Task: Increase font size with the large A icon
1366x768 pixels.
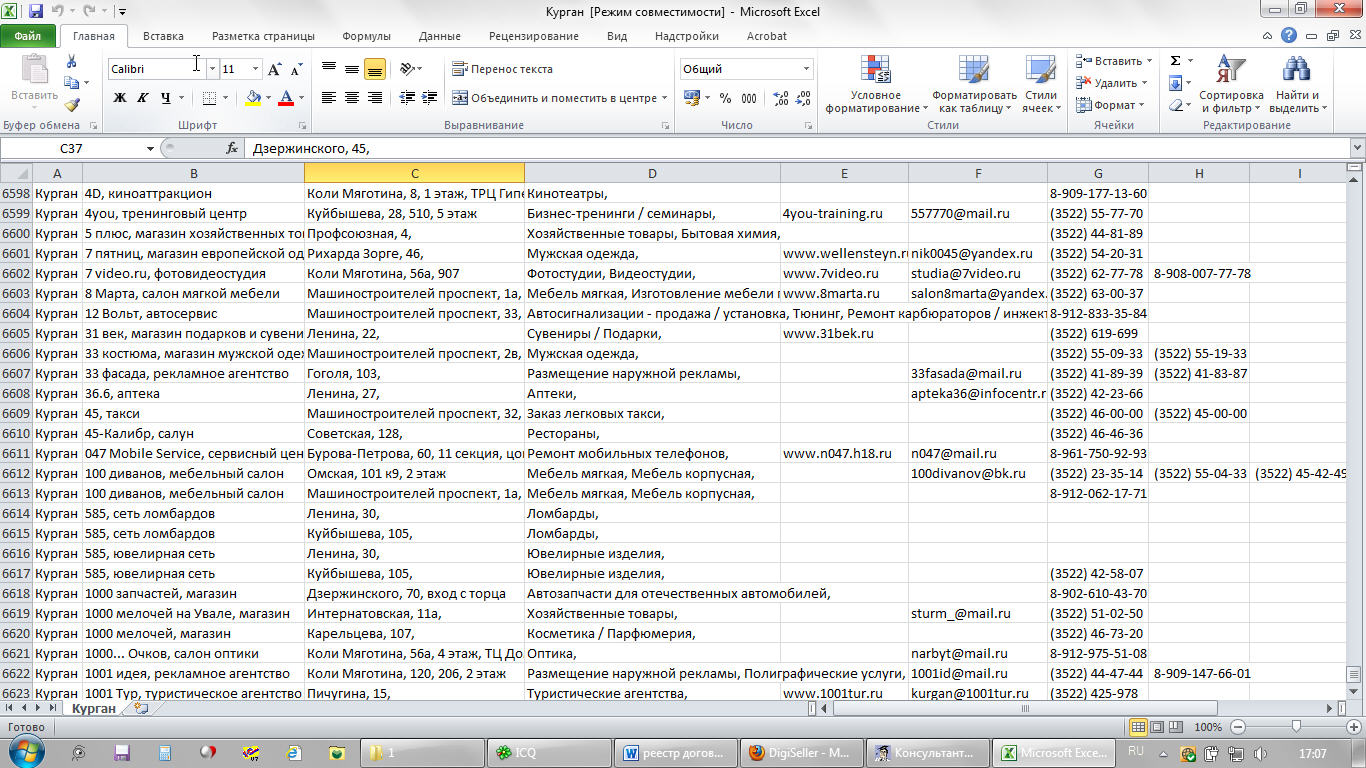Action: pos(274,69)
